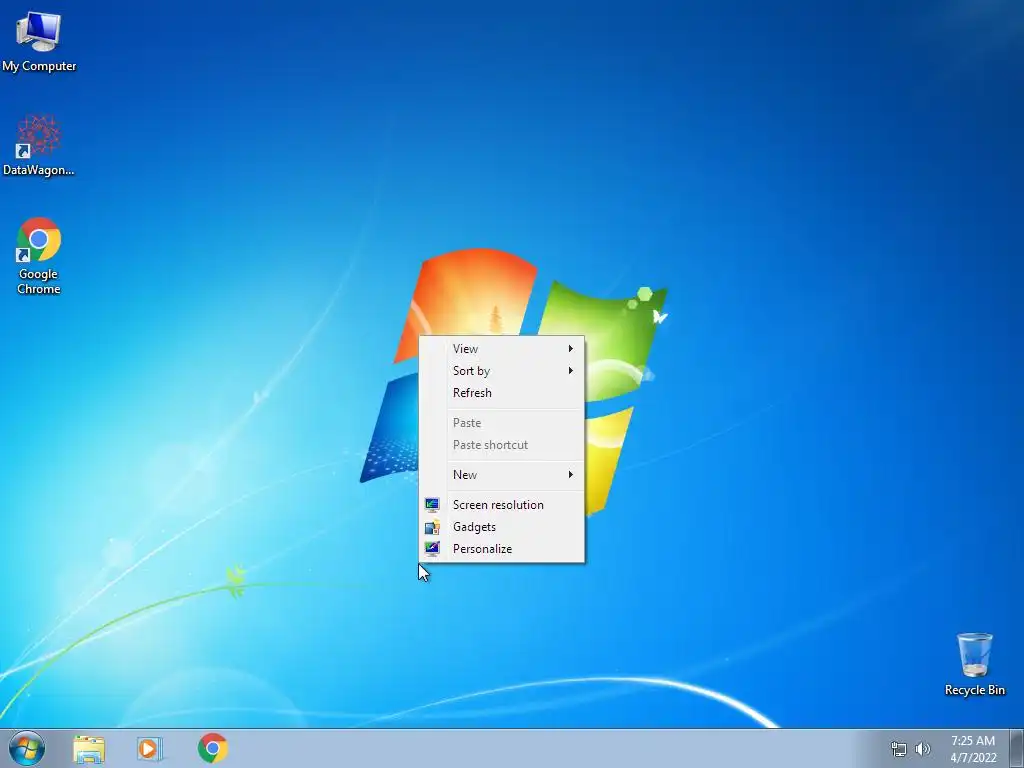Select the Google Chrome desktop shortcut
Viewport: 1024px width, 768px height.
tap(39, 256)
